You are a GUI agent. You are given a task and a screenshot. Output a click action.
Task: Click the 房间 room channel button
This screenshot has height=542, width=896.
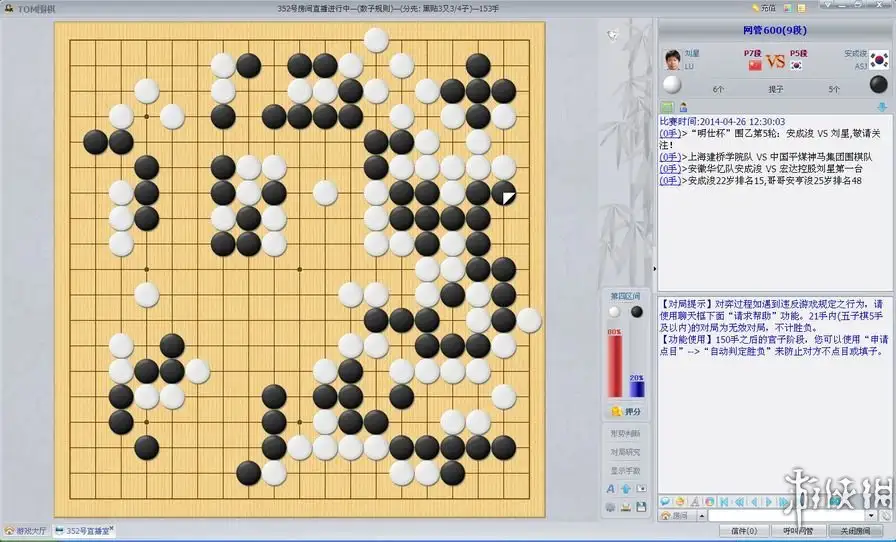[x=677, y=516]
